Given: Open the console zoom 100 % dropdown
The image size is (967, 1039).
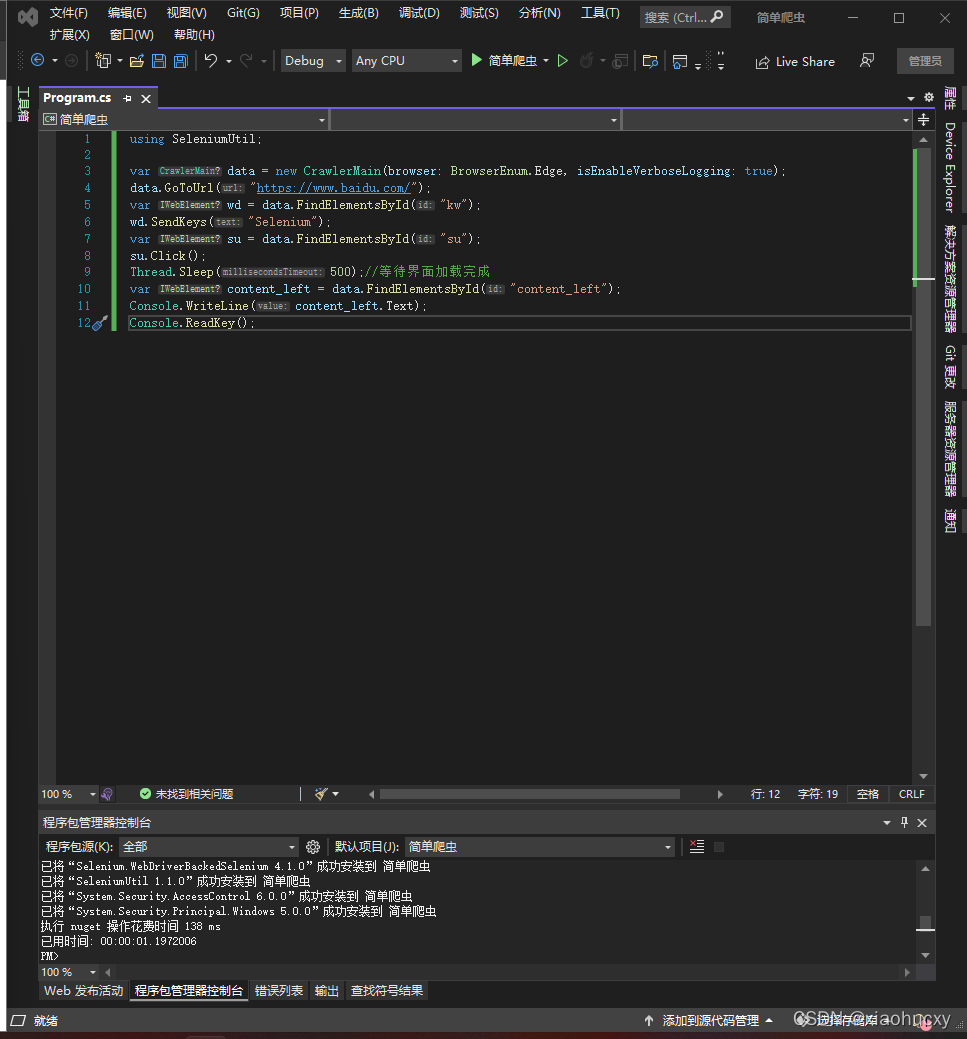Looking at the screenshot, I should coord(93,972).
